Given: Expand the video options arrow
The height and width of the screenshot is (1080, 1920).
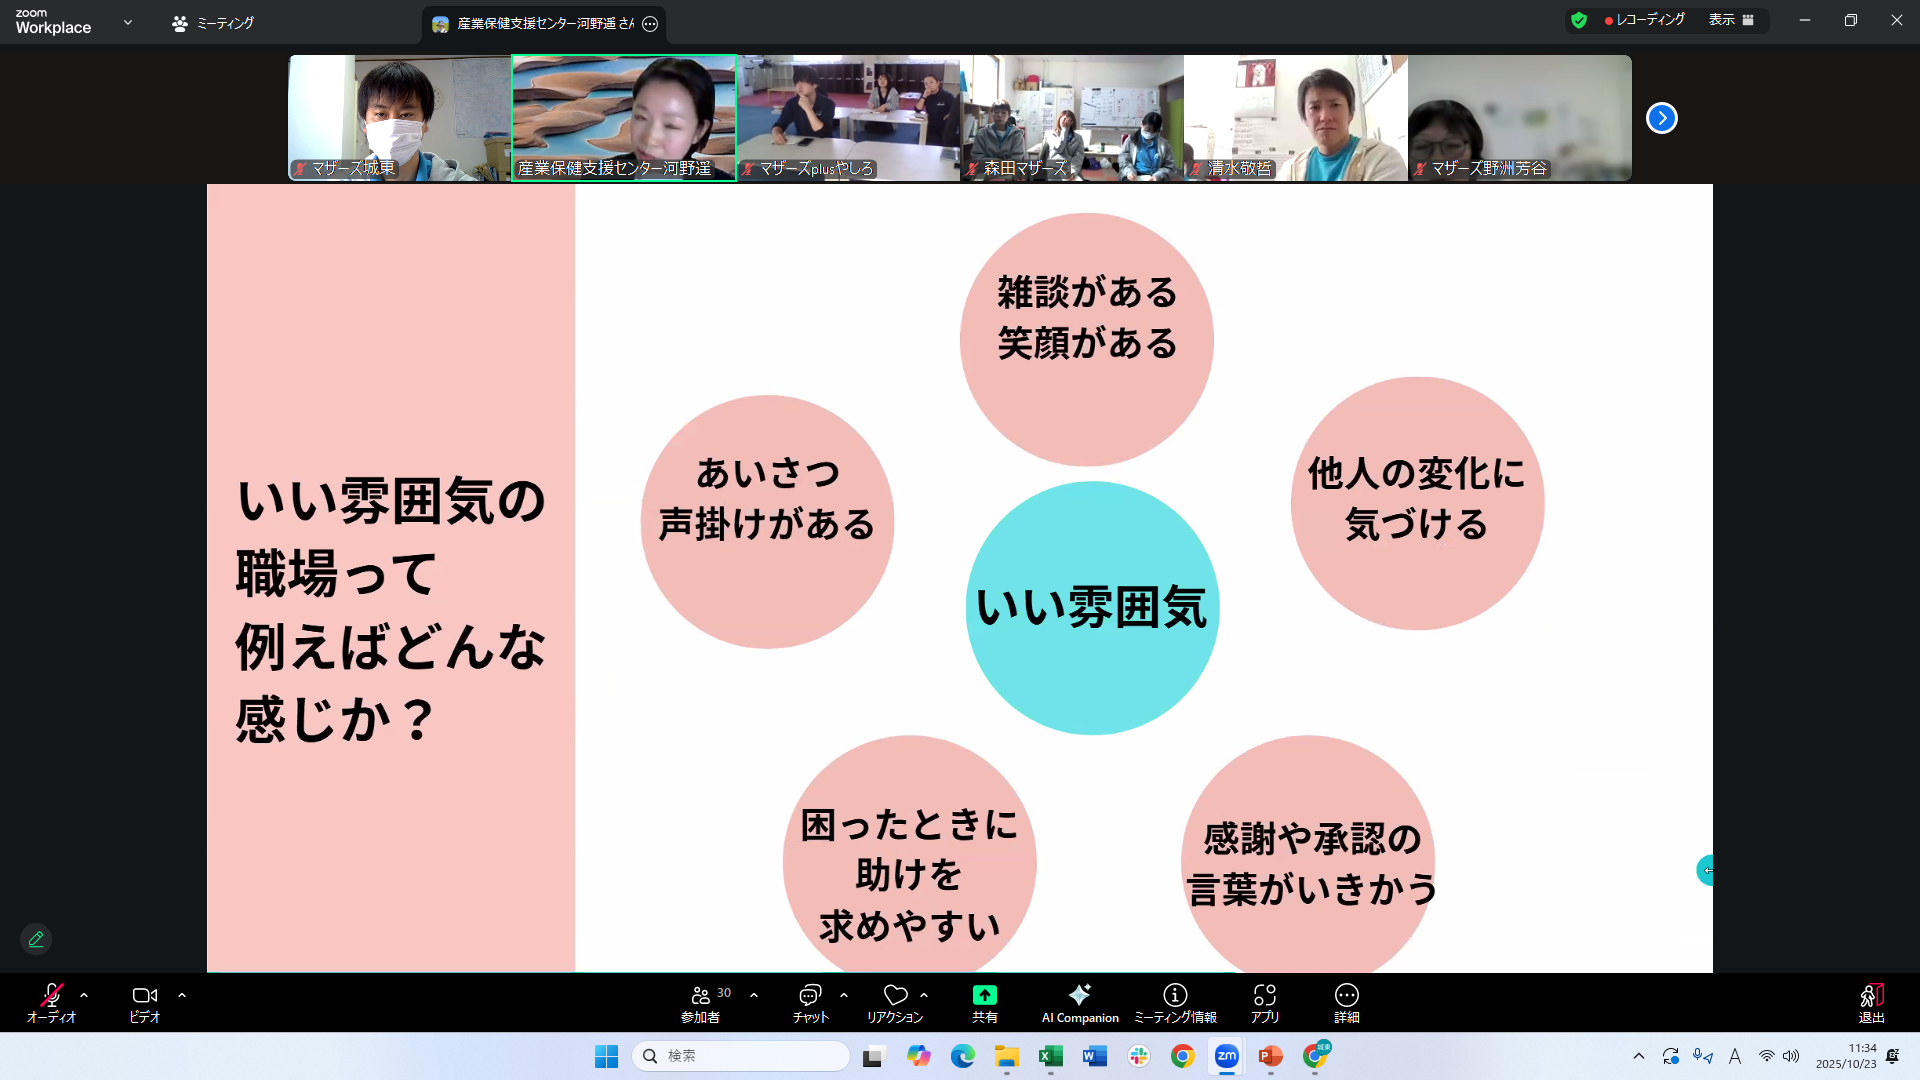Looking at the screenshot, I should pyautogui.click(x=182, y=995).
